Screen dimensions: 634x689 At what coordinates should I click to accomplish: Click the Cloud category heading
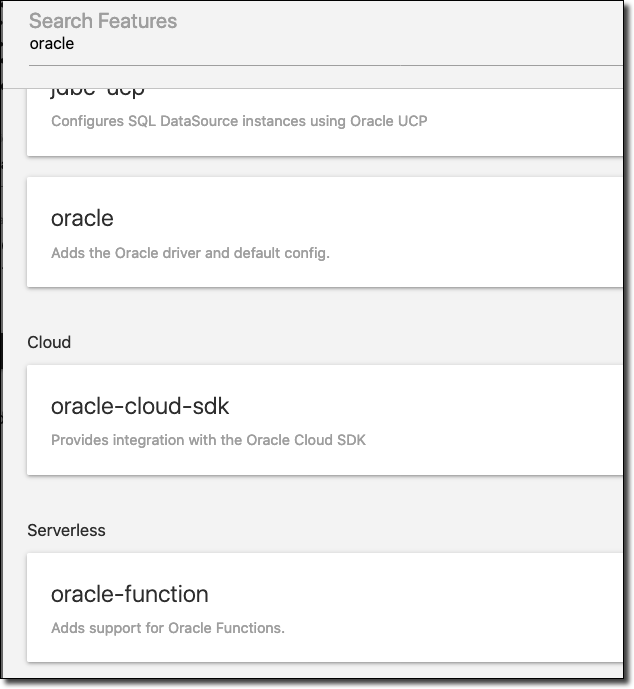coord(49,342)
